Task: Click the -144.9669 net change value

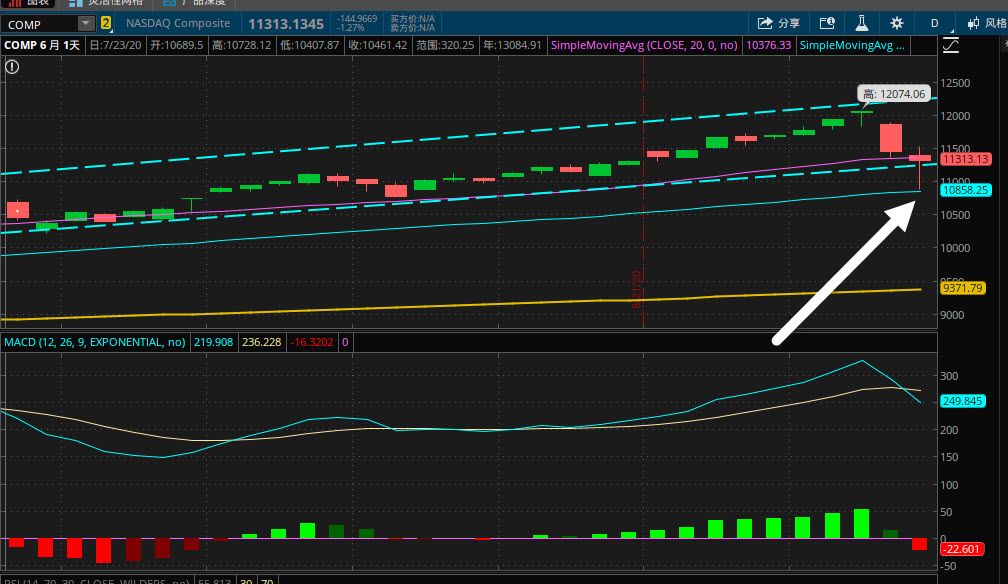Action: pyautogui.click(x=357, y=19)
